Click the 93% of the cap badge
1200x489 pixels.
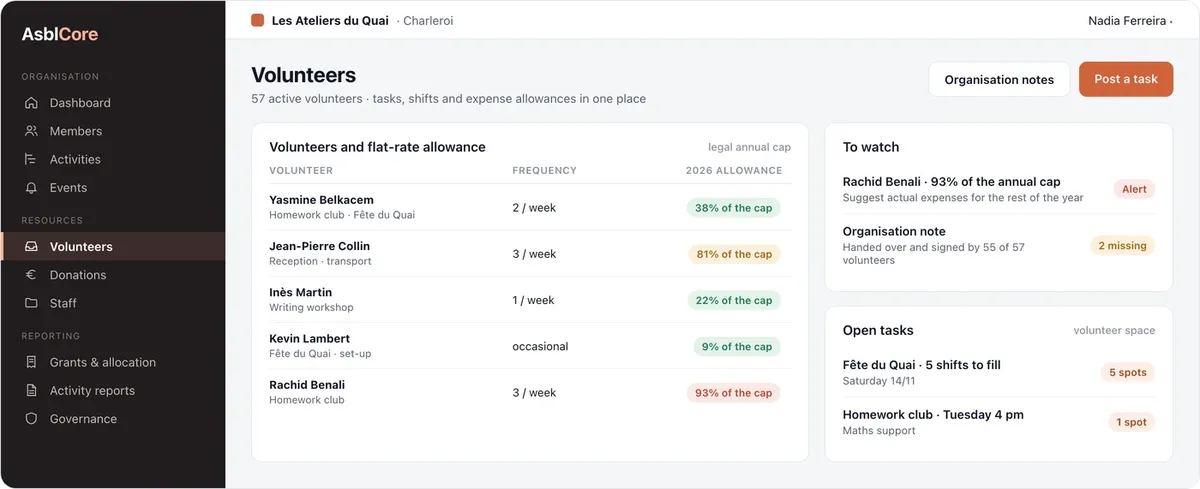click(x=733, y=393)
